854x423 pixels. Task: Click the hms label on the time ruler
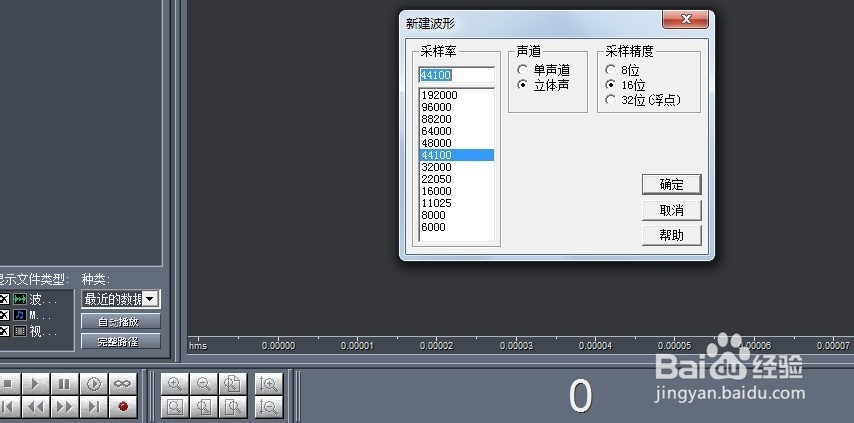[198, 346]
